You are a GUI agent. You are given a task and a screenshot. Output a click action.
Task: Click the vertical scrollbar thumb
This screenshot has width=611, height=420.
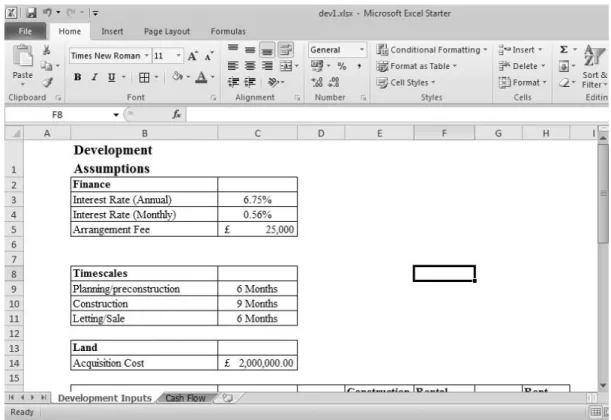click(x=603, y=193)
